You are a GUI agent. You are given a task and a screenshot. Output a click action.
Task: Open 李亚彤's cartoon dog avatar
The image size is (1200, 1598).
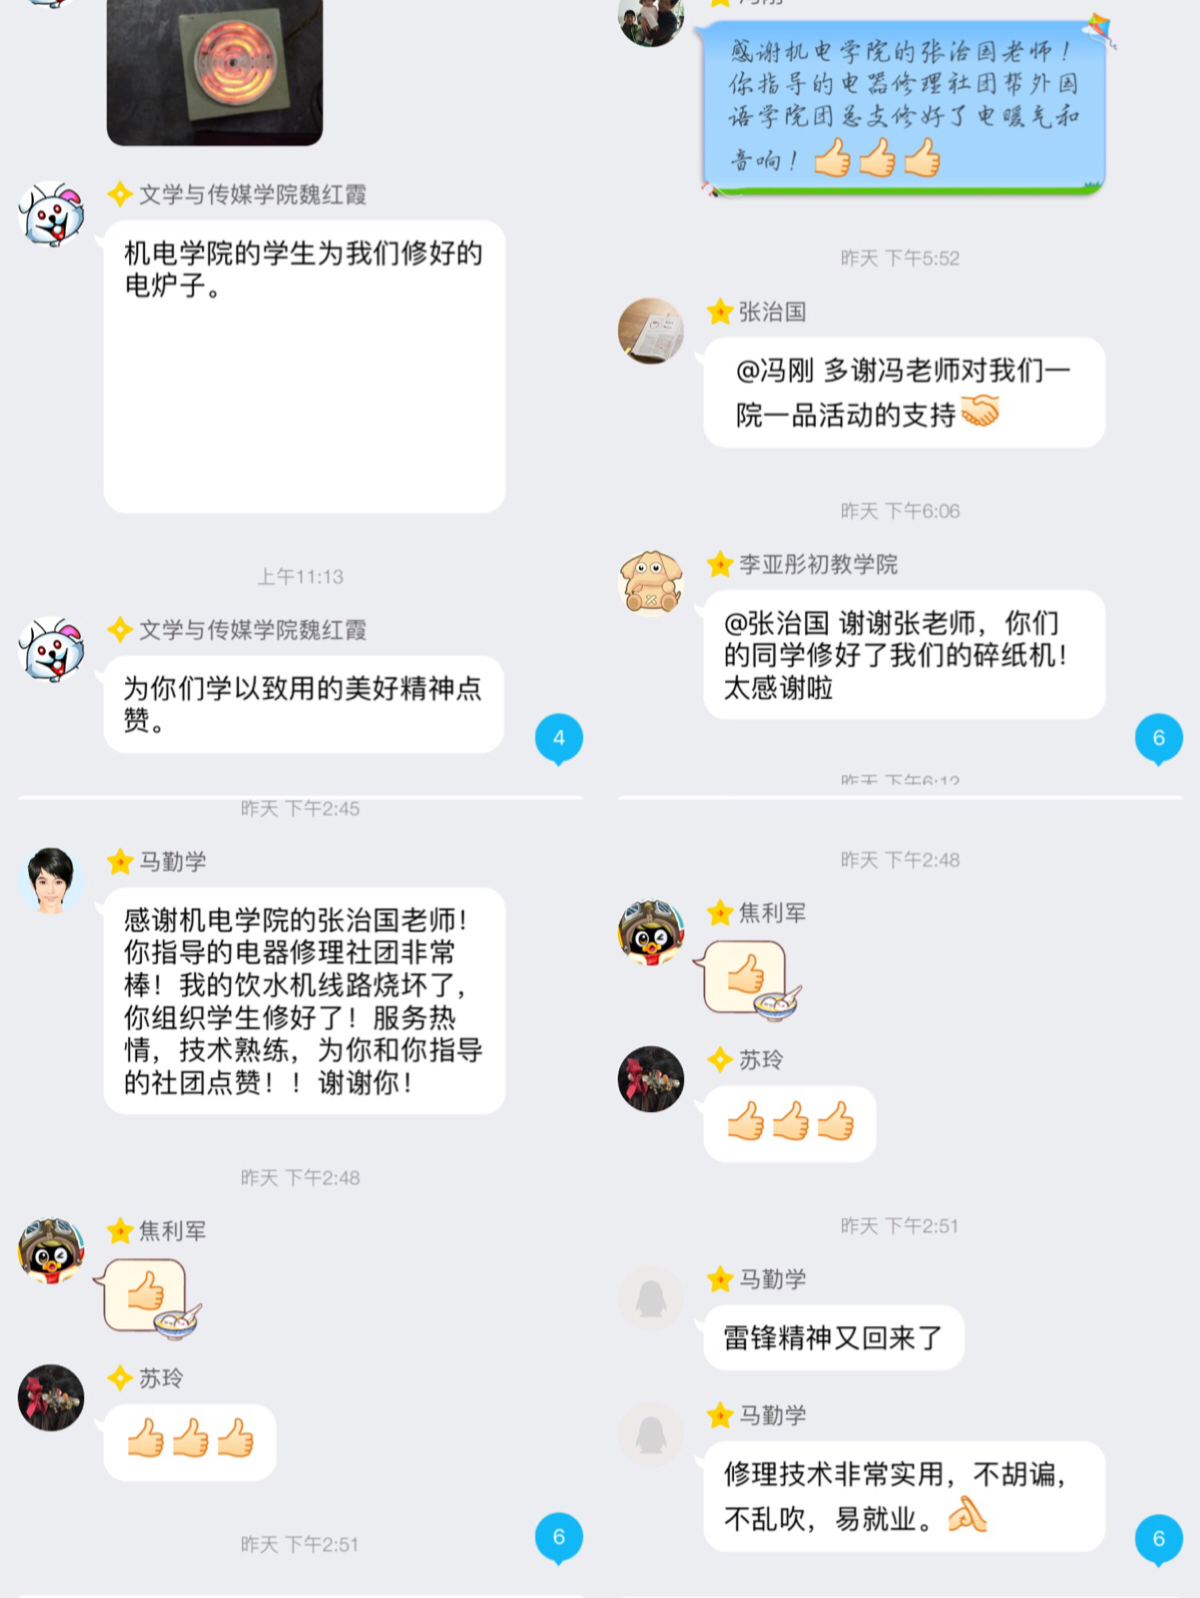(x=651, y=582)
